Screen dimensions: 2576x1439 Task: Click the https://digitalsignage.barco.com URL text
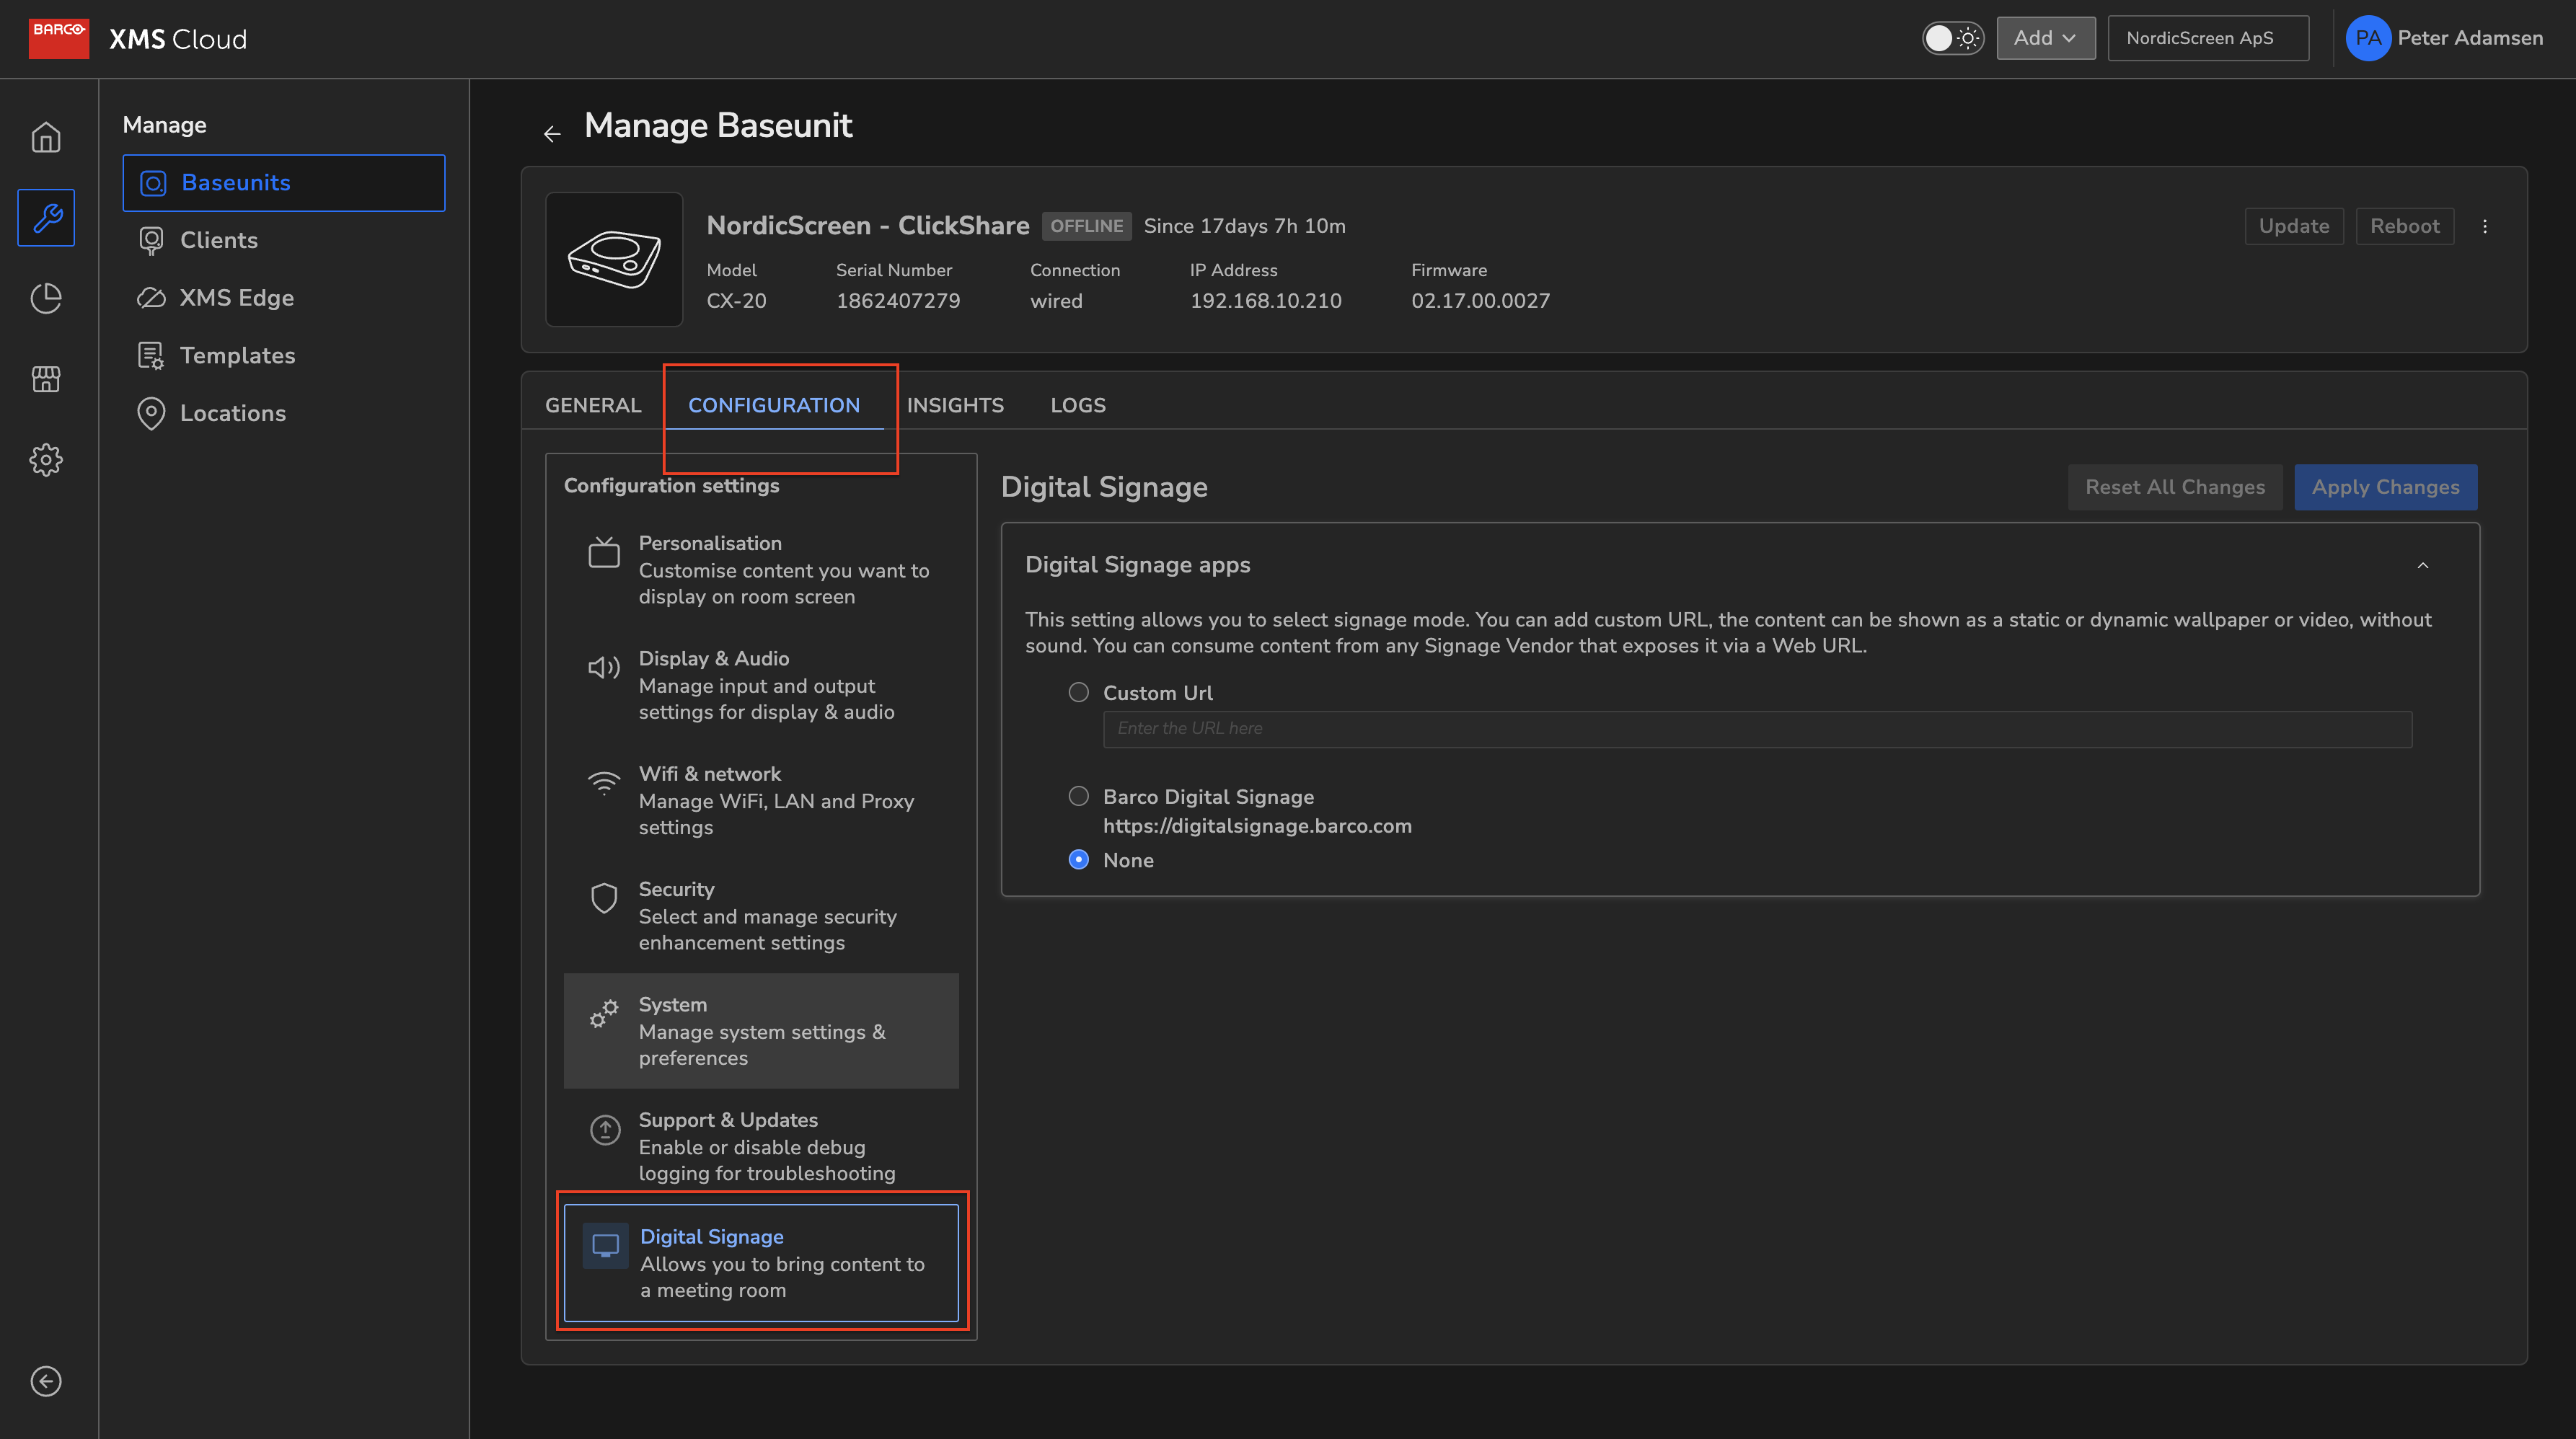click(x=1257, y=826)
